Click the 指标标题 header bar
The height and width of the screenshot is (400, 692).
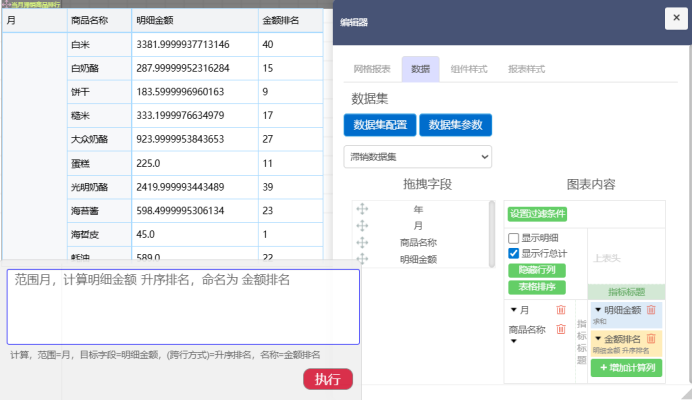coord(626,292)
